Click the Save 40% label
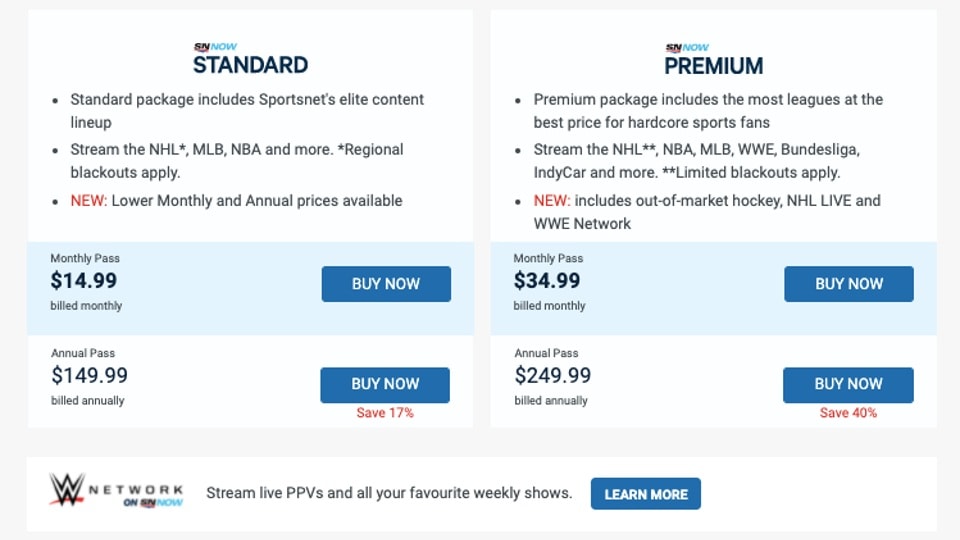 (848, 413)
